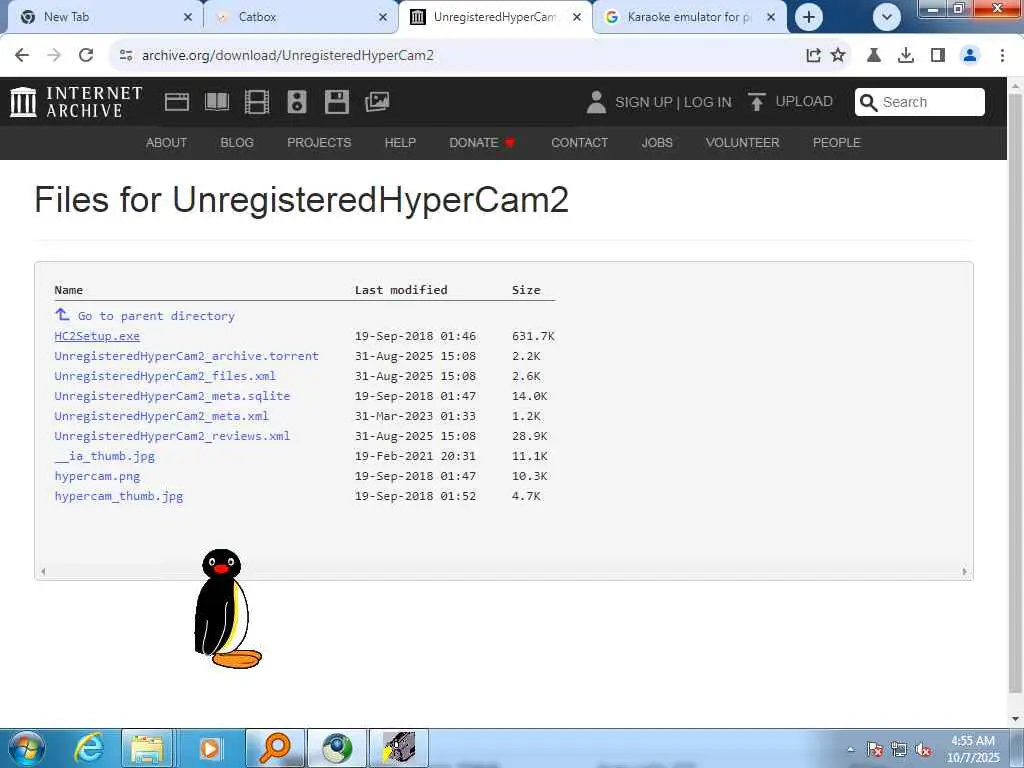Download HC2Setup.exe file

click(x=97, y=336)
